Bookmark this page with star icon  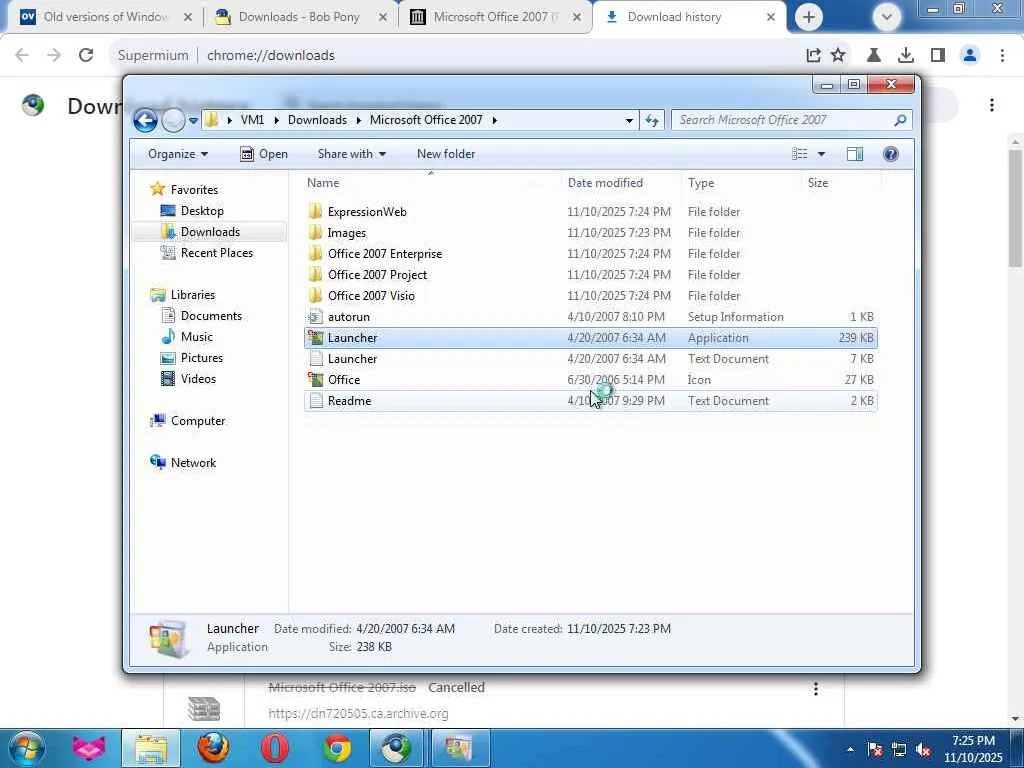839,56
